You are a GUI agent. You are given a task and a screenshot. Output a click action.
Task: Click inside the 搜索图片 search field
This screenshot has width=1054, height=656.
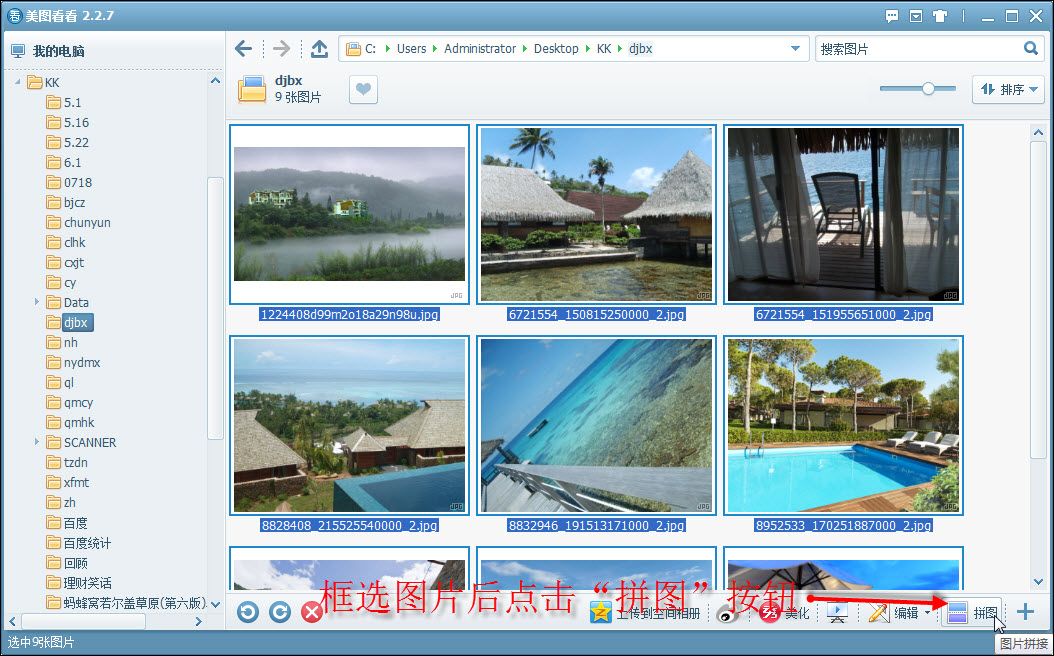[x=918, y=48]
